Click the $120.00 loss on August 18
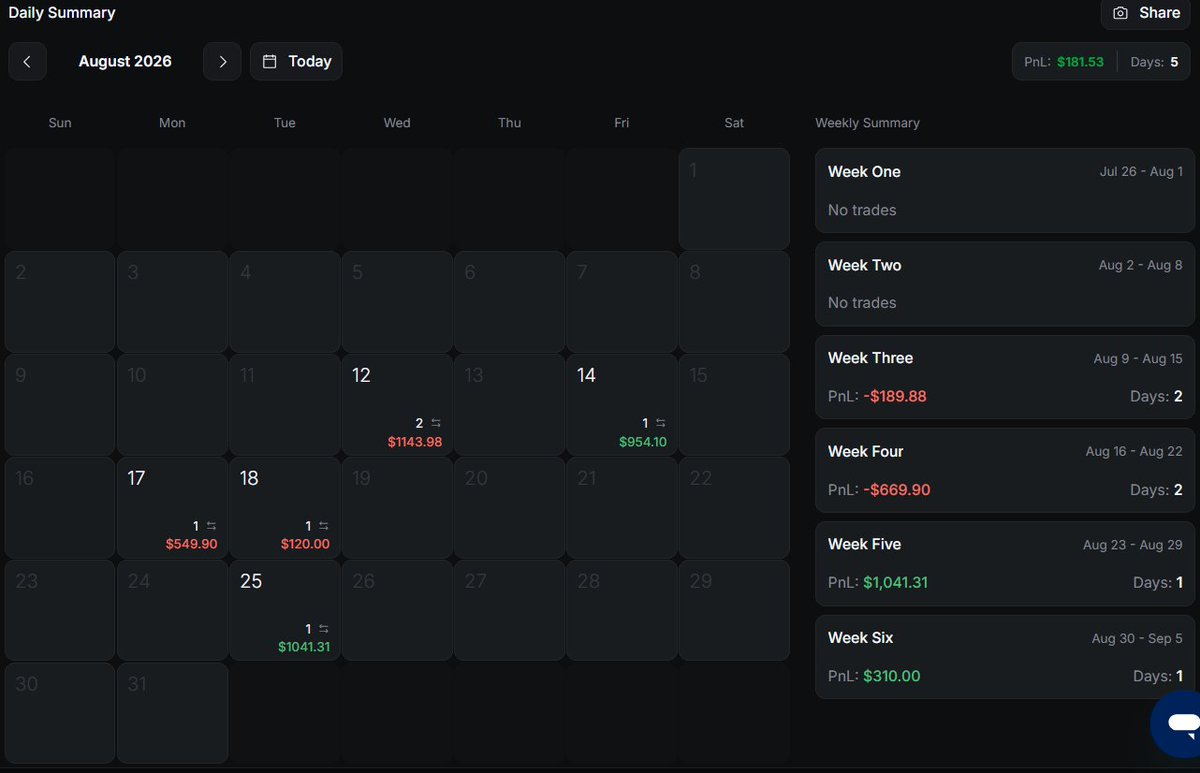Viewport: 1200px width, 773px height. tap(305, 544)
